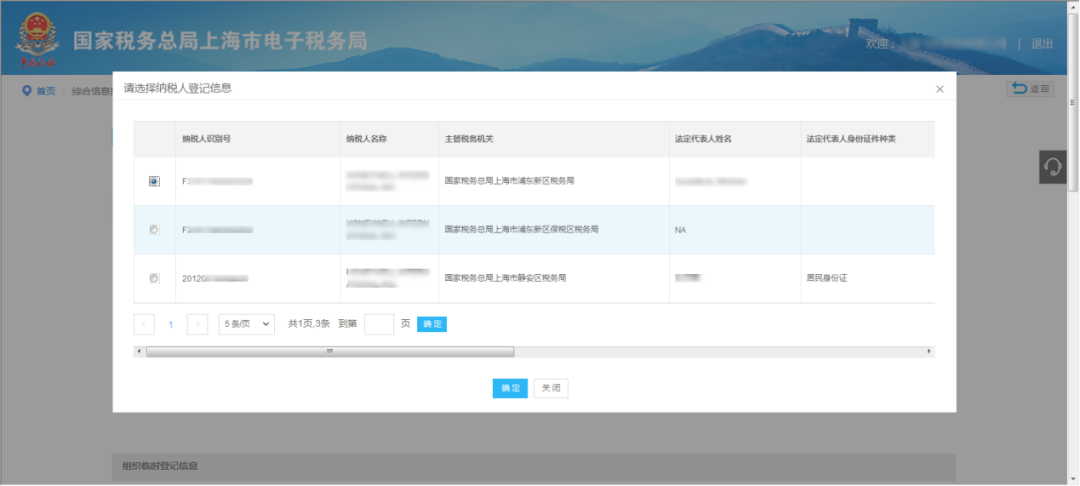The height and width of the screenshot is (486, 1080).
Task: Go to next page with right arrow
Action: click(x=198, y=324)
